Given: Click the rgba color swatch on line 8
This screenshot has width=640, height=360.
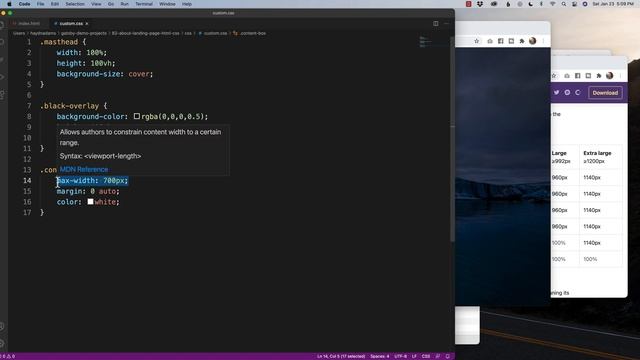Looking at the screenshot, I should coord(137,116).
